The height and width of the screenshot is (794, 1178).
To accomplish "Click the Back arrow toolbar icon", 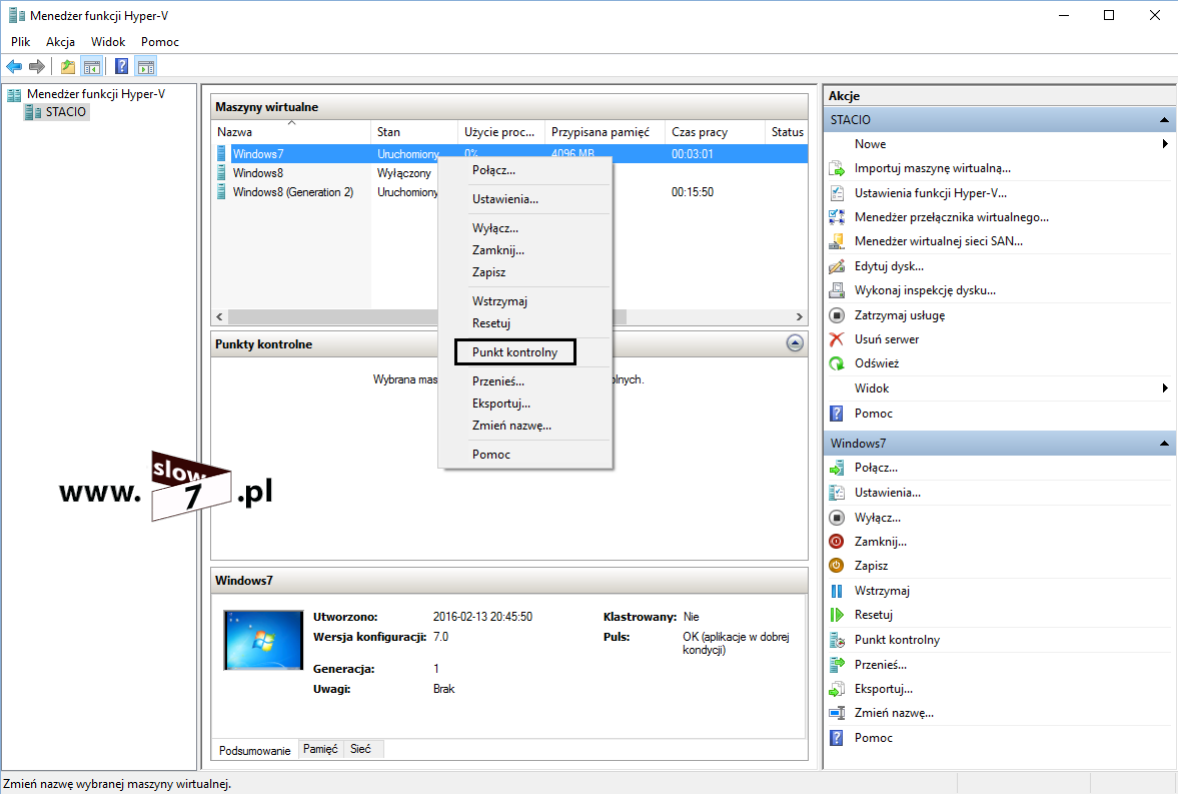I will coord(14,67).
